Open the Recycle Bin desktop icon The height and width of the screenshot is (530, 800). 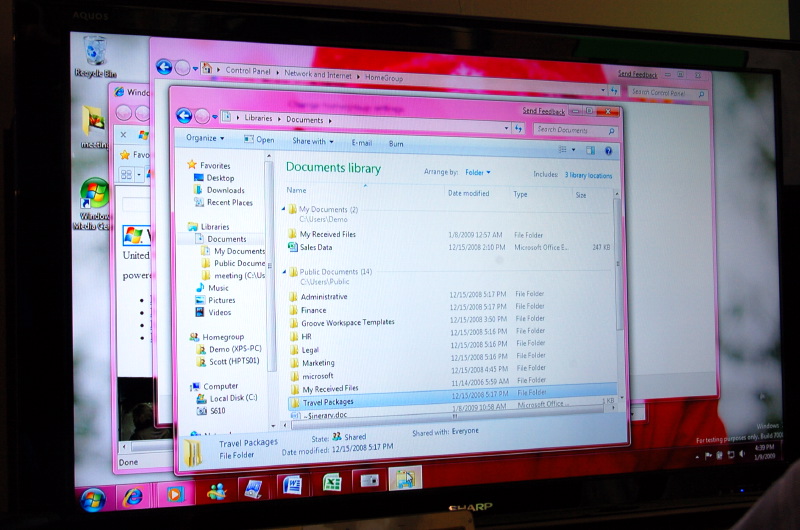tap(96, 56)
